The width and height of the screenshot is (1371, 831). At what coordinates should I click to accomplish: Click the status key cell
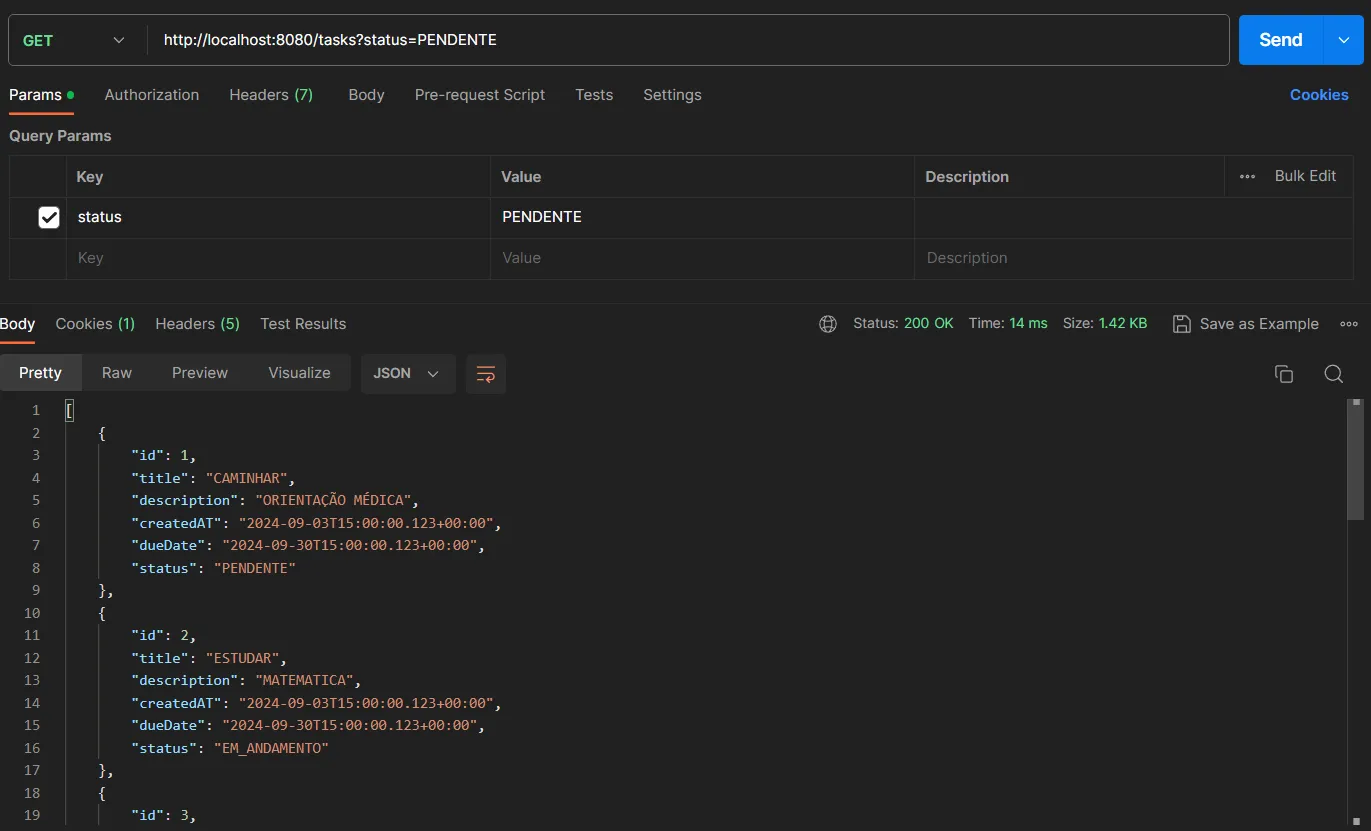coord(279,217)
